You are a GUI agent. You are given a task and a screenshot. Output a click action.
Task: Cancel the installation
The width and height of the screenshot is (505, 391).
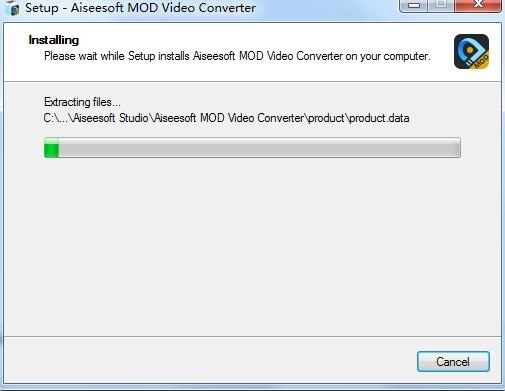[453, 362]
